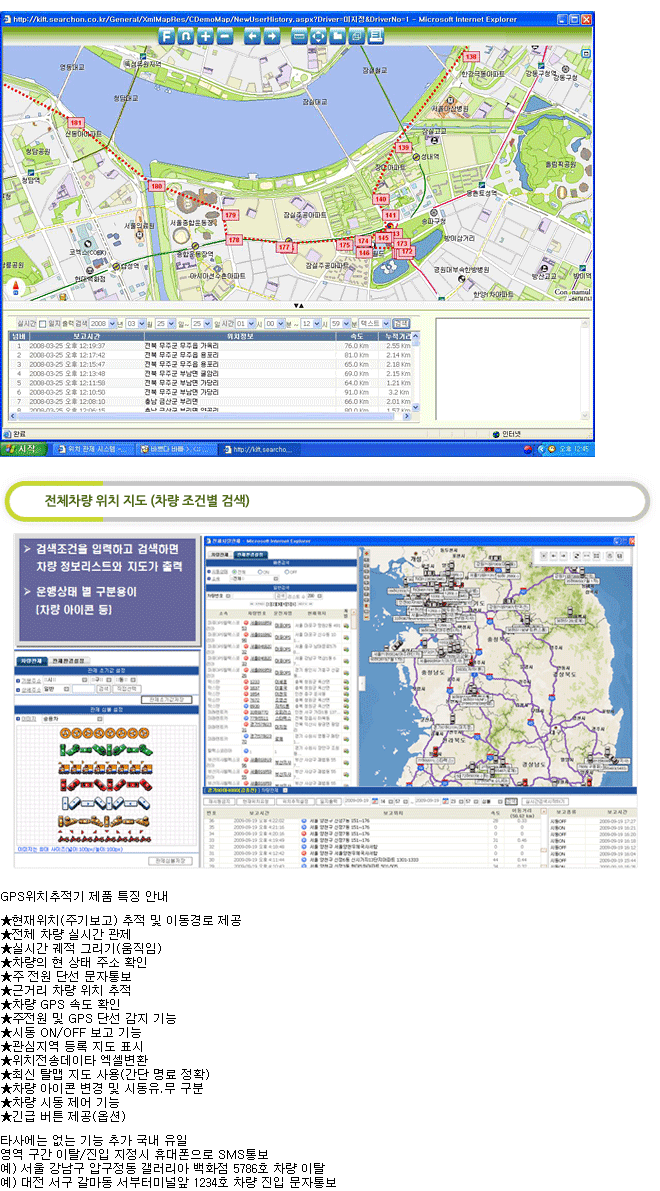Select row with report time 12:15:47
Image resolution: width=660 pixels, height=1191 pixels.
tap(210, 365)
